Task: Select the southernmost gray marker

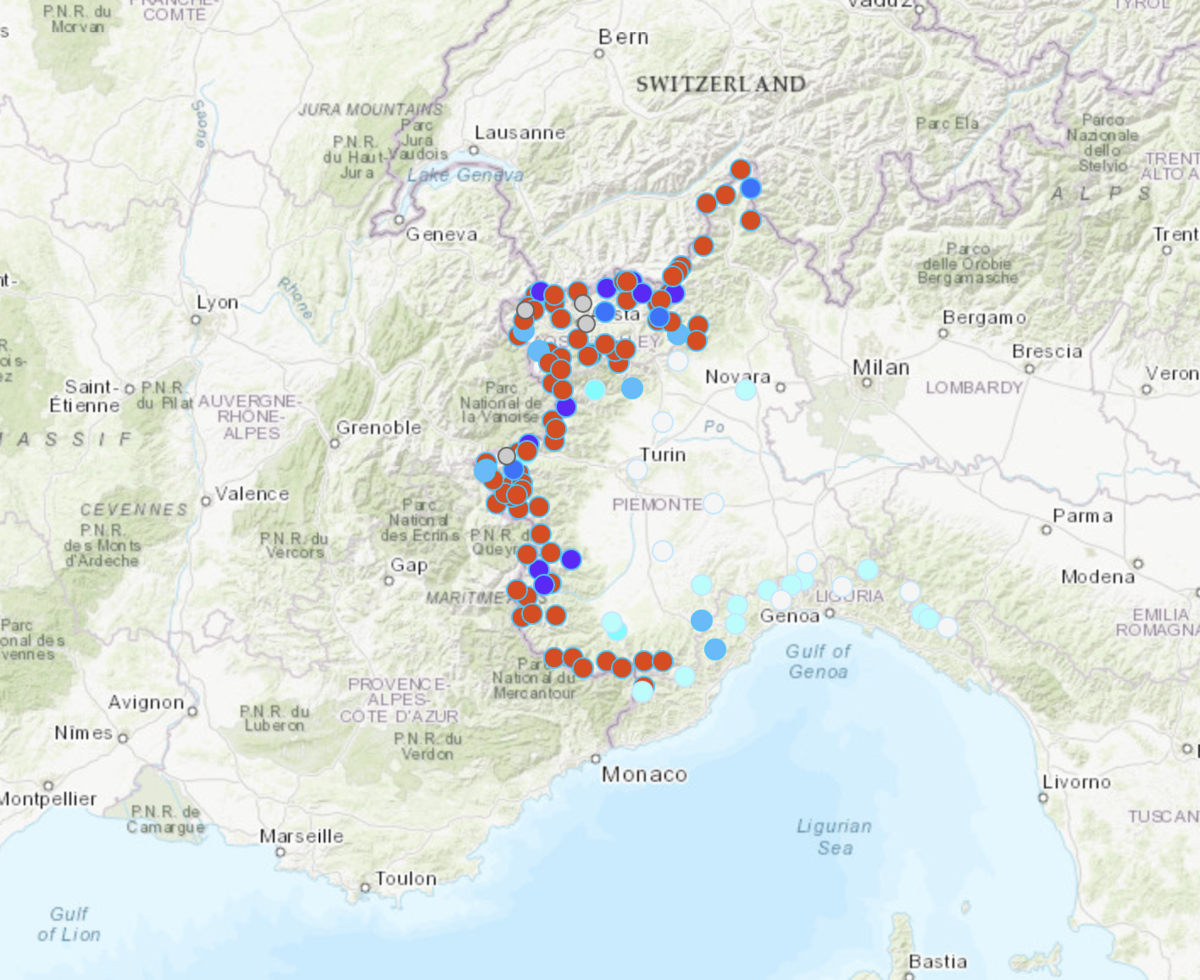Action: [507, 455]
